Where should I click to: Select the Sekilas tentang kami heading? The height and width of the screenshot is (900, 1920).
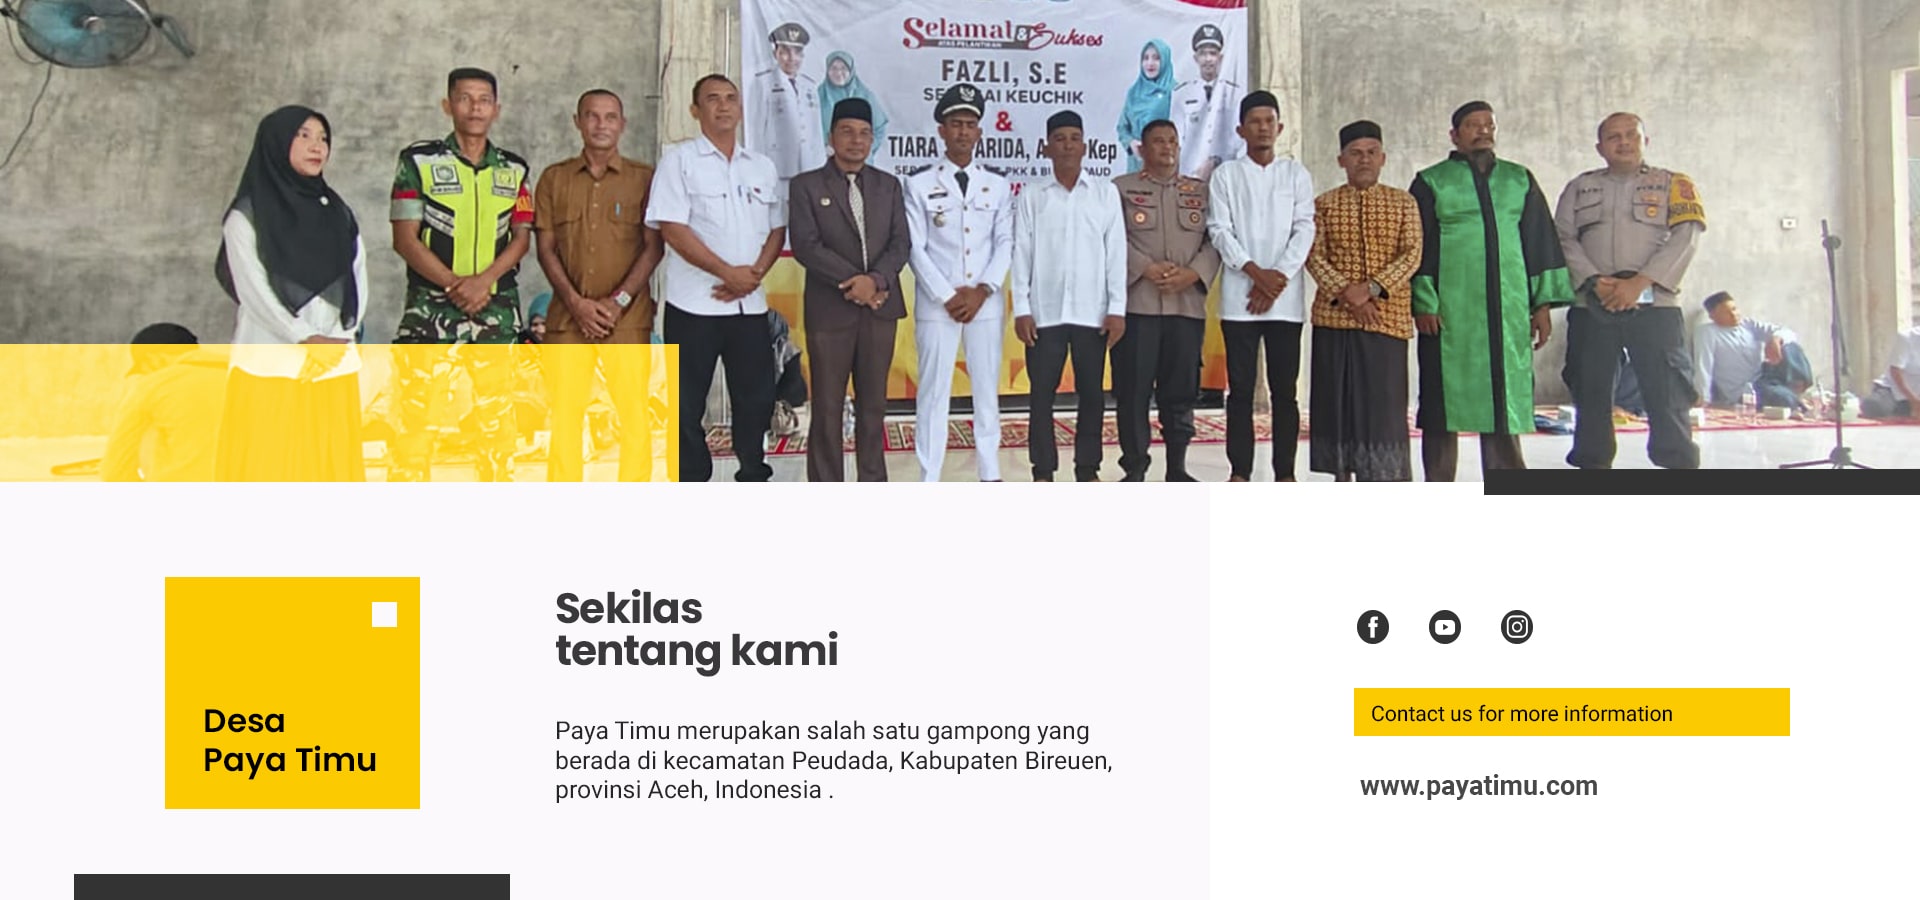pos(696,629)
